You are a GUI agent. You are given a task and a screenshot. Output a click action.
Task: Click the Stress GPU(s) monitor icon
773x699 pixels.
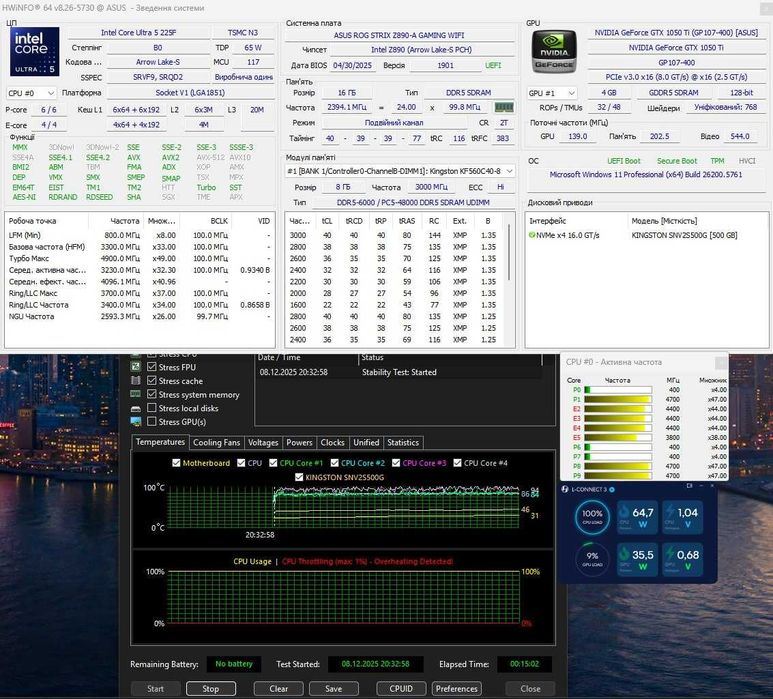136,421
